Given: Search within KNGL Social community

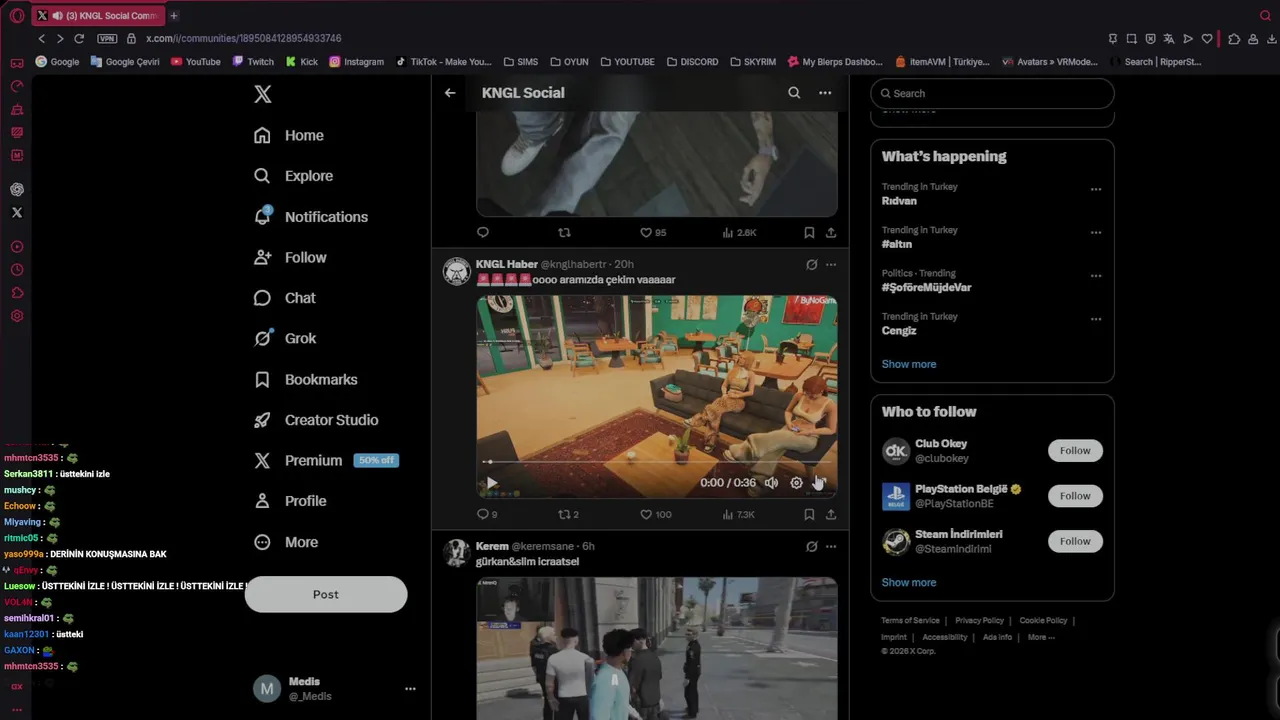Looking at the screenshot, I should [x=794, y=93].
